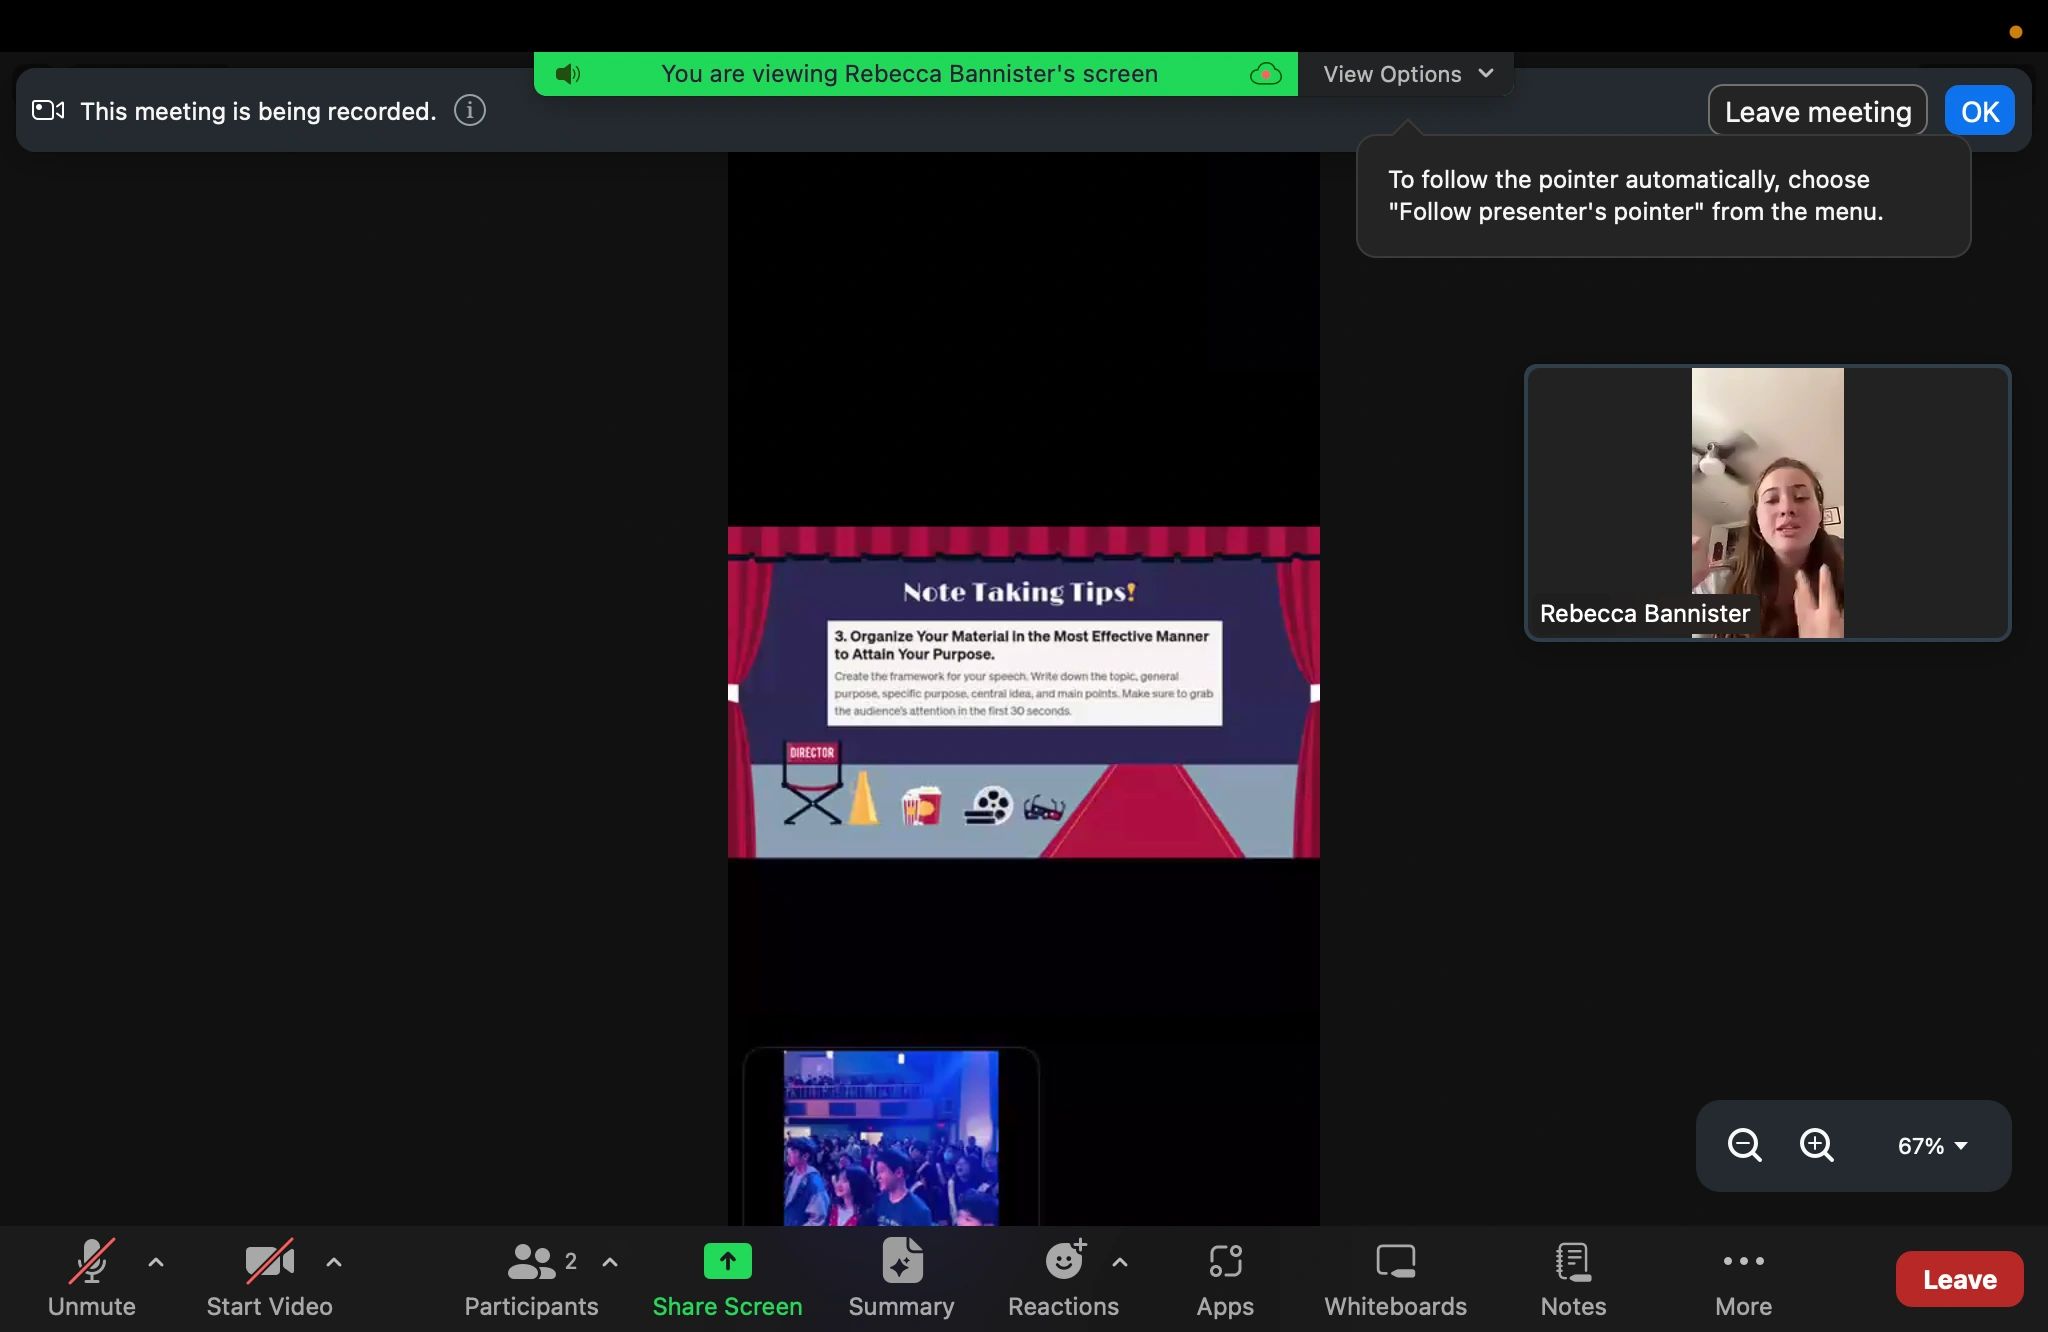This screenshot has height=1332, width=2048.
Task: Toggle the Participants panel
Action: point(531,1262)
